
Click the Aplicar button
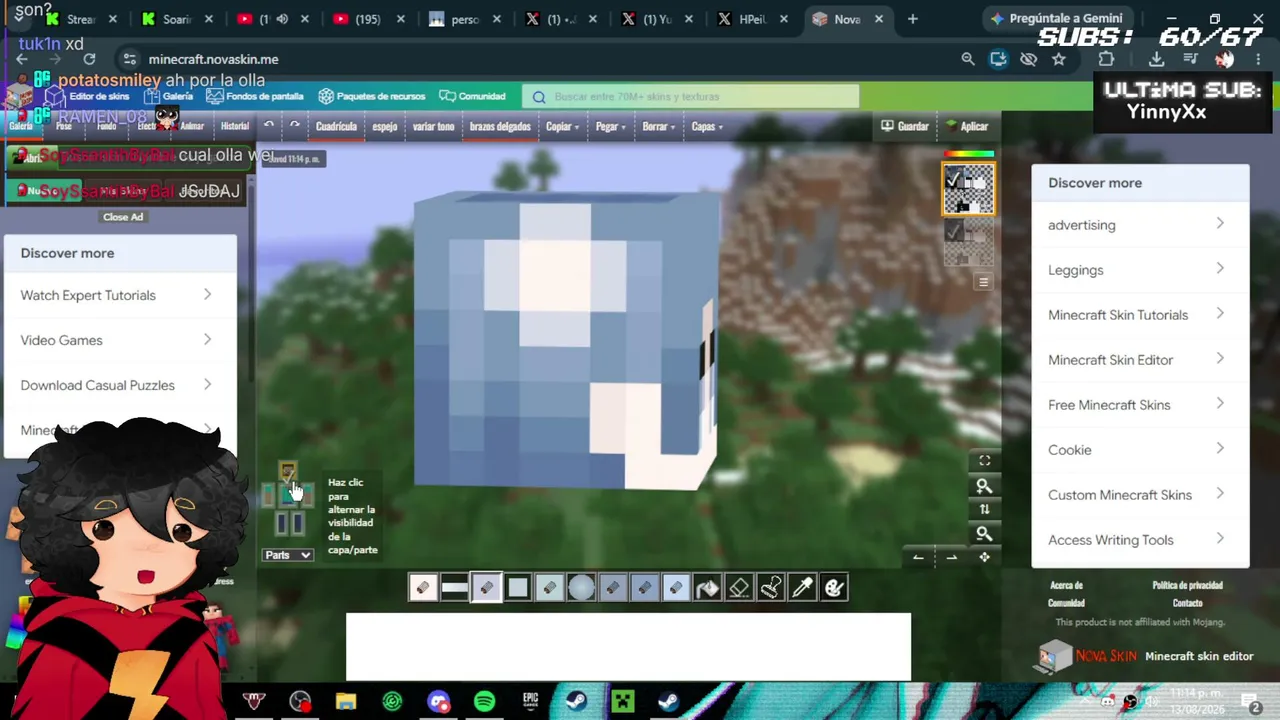pyautogui.click(x=966, y=126)
